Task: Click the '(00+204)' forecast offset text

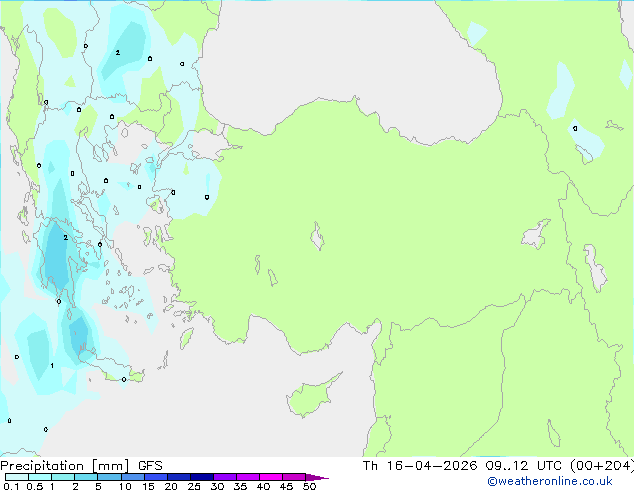Action: (x=602, y=466)
